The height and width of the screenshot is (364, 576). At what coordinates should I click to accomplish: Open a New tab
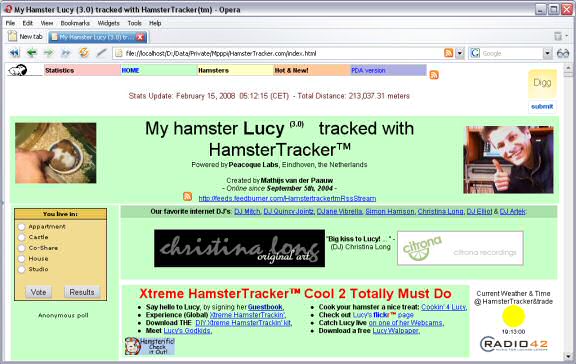26,36
